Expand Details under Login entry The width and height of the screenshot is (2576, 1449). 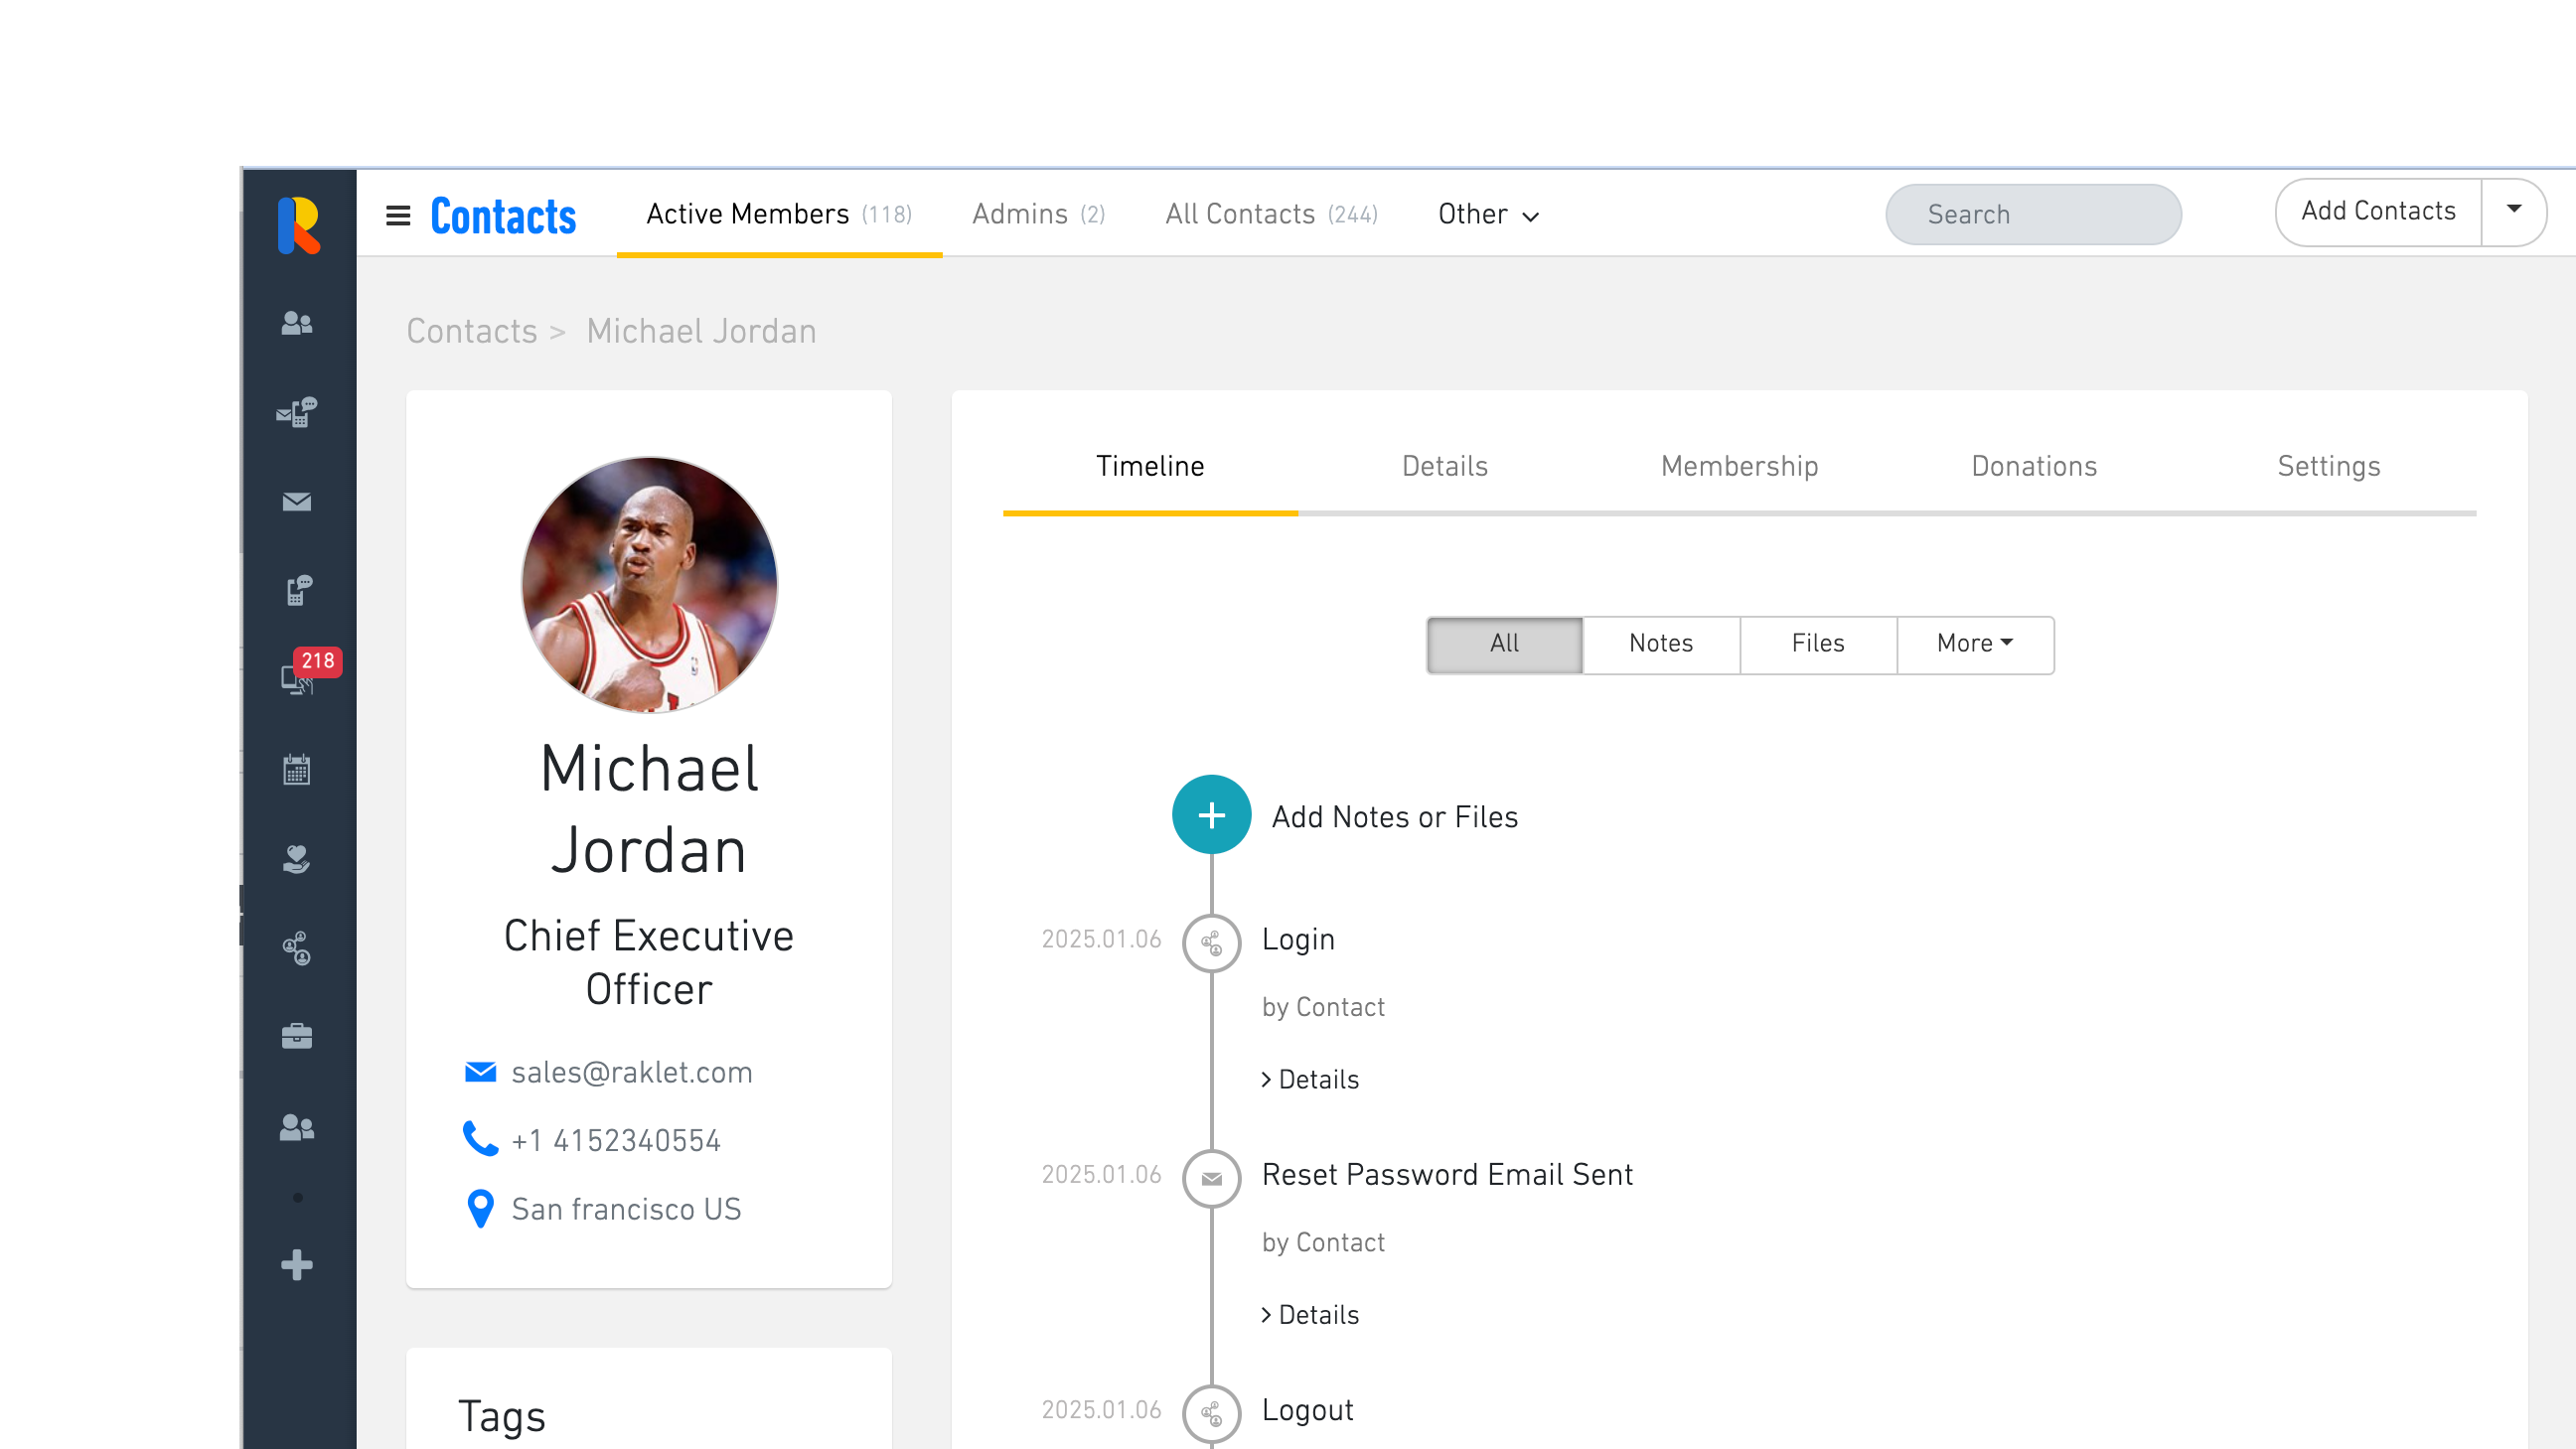1310,1080
